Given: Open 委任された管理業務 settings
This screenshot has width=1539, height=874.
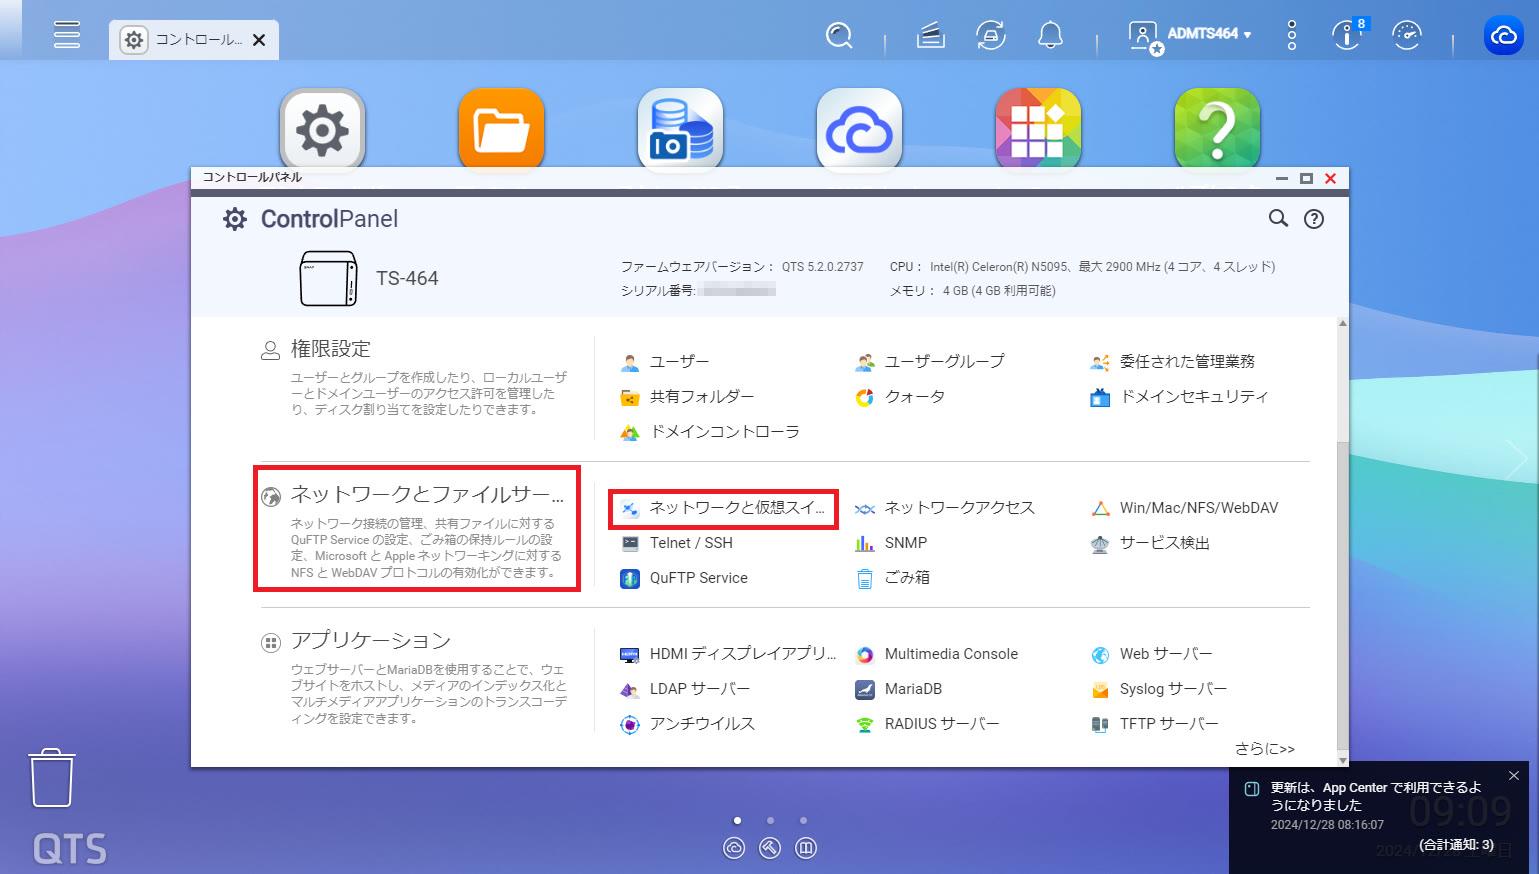Looking at the screenshot, I should coord(1172,362).
